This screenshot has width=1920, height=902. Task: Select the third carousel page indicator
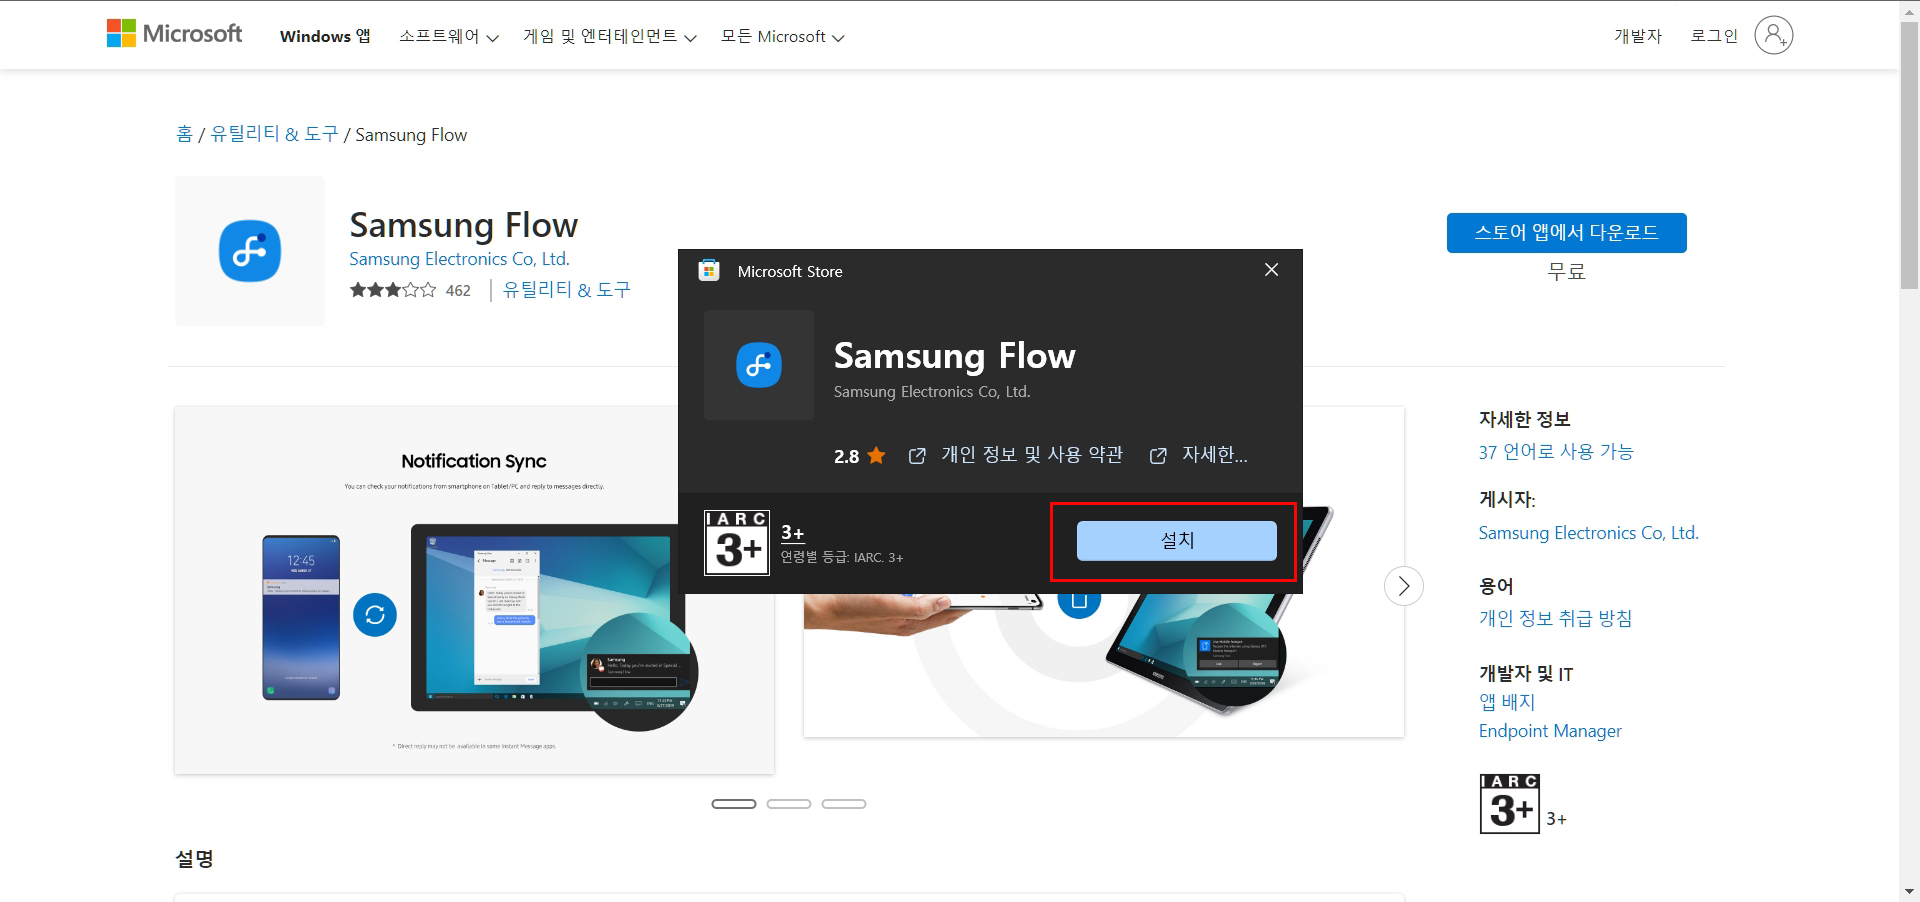pyautogui.click(x=843, y=804)
